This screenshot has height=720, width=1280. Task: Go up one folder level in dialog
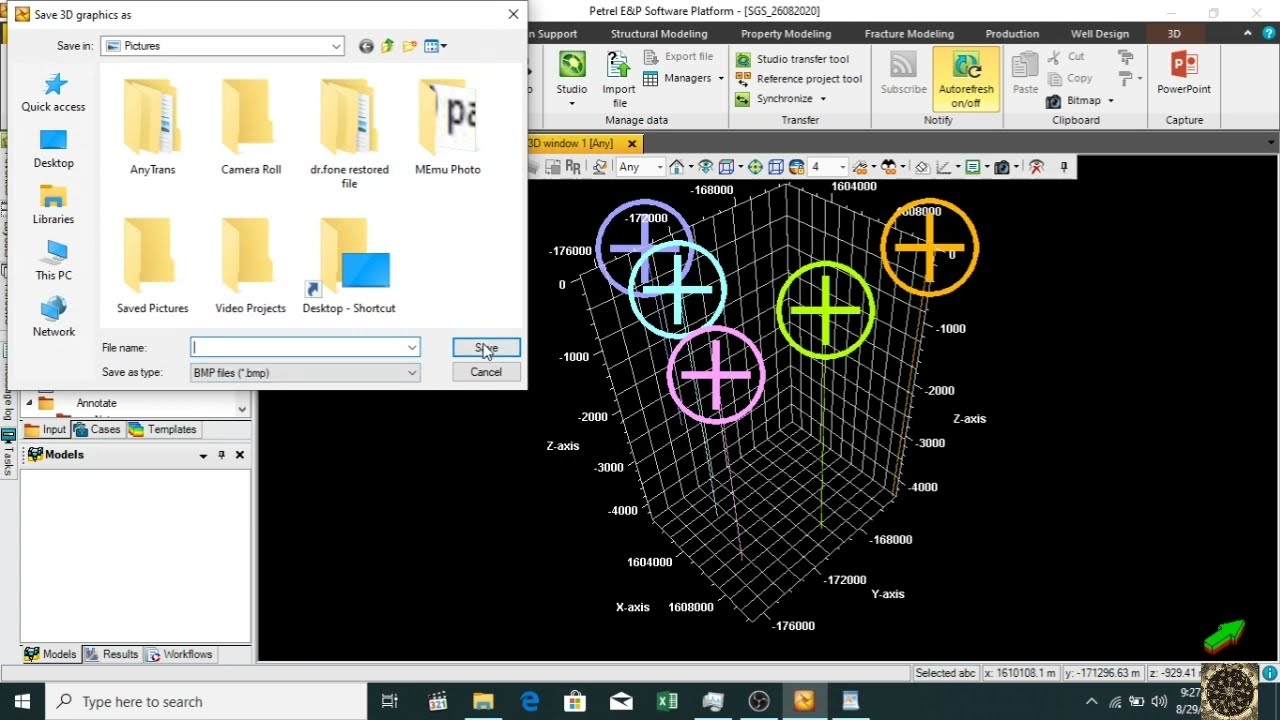point(388,46)
